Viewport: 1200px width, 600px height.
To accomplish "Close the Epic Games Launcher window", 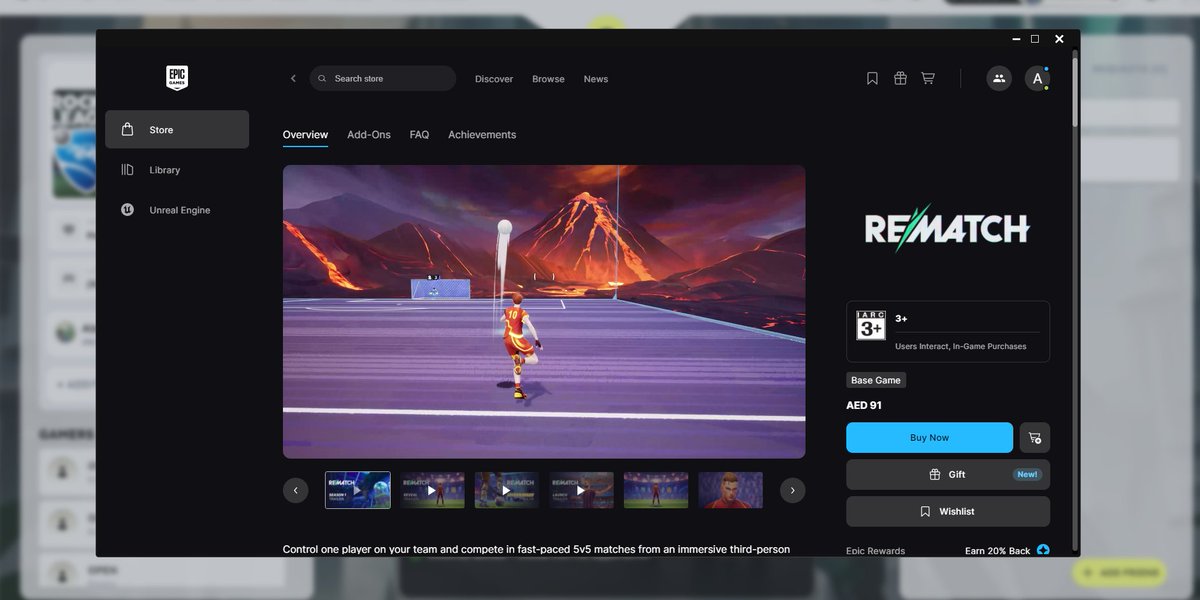I will [x=1059, y=39].
